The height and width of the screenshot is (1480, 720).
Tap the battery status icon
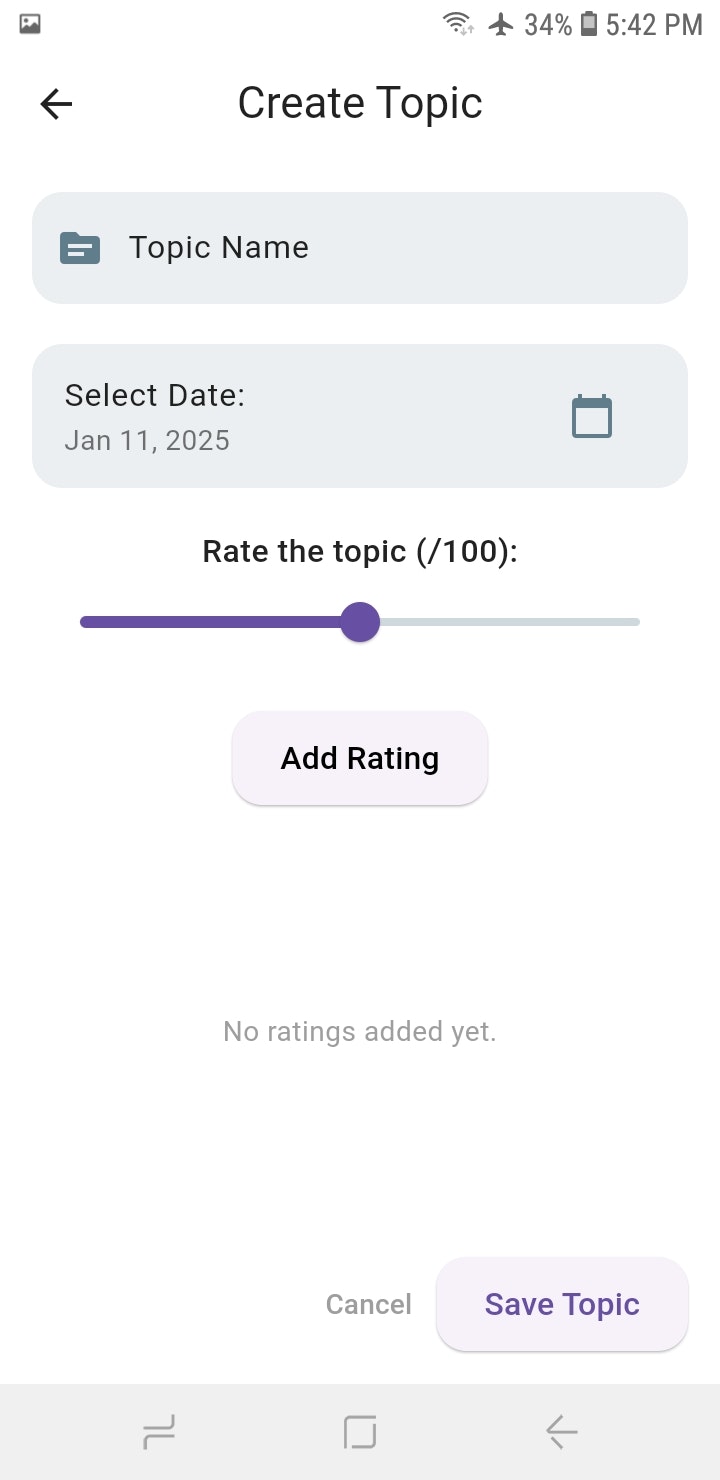[x=589, y=24]
